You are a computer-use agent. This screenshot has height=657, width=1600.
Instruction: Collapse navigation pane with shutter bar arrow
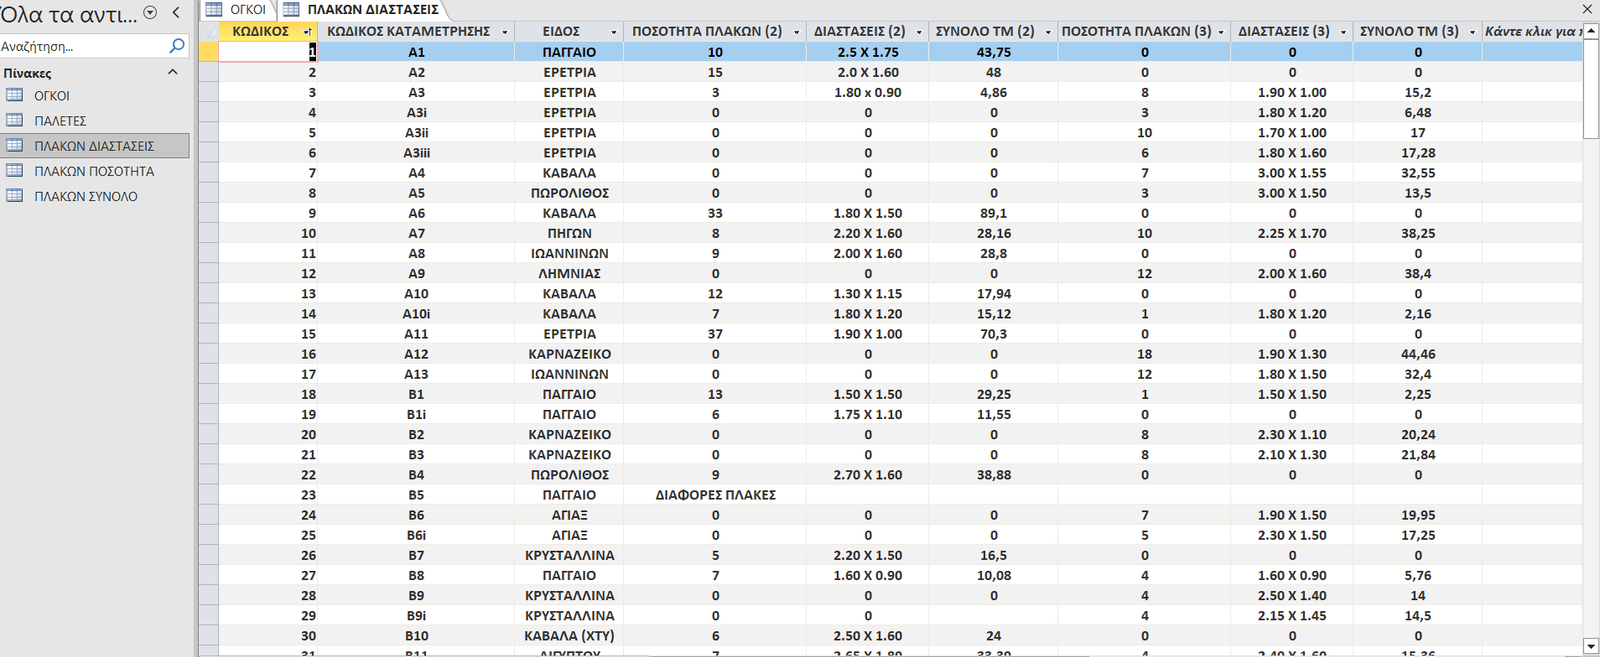click(x=176, y=13)
